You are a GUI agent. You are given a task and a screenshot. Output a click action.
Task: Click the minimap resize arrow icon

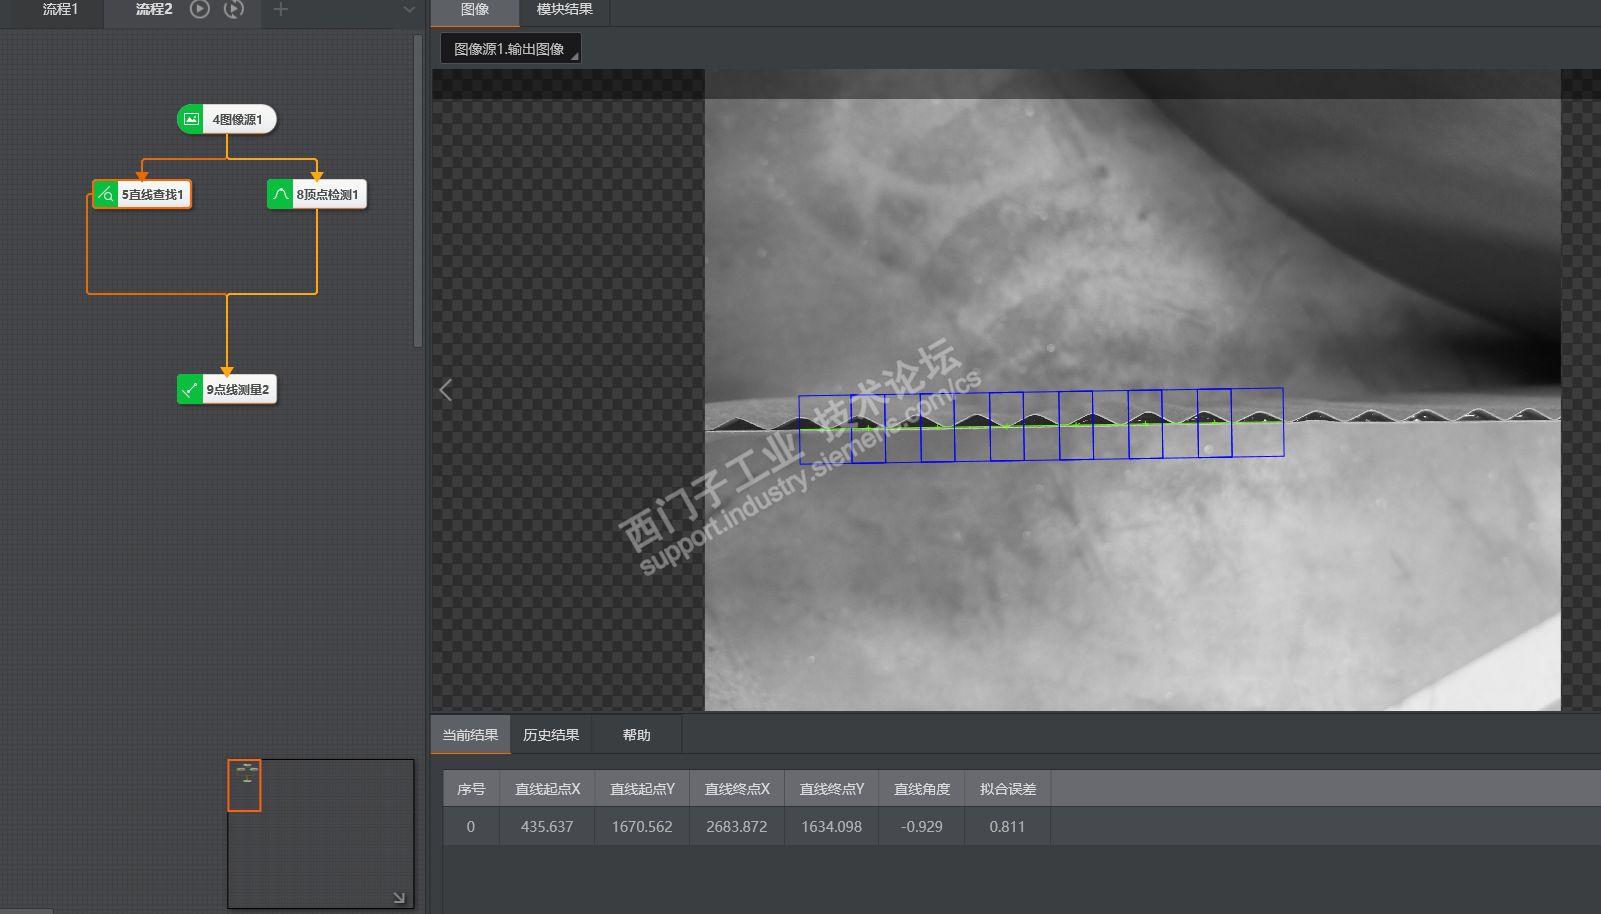tap(399, 897)
